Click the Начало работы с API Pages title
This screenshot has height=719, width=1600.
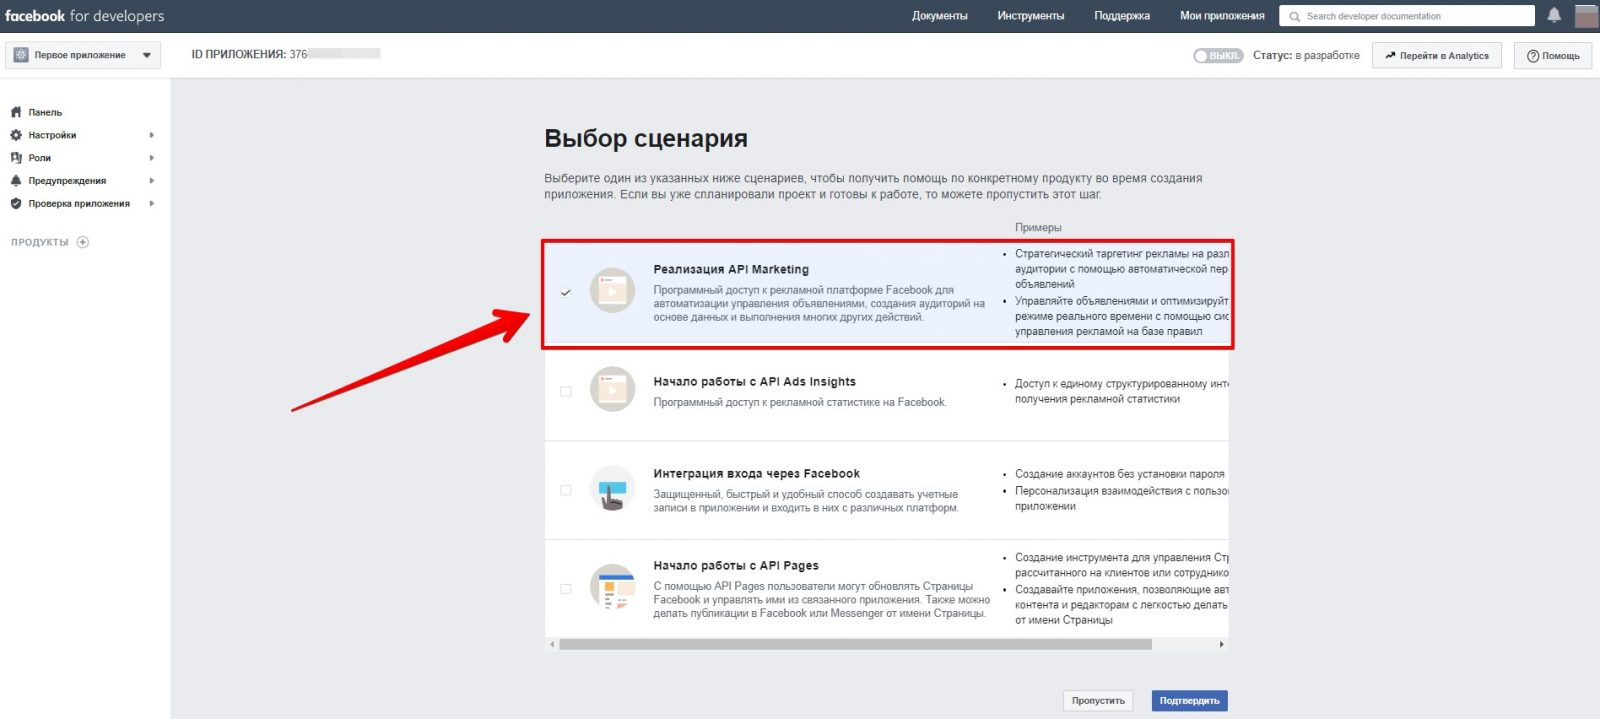click(736, 565)
